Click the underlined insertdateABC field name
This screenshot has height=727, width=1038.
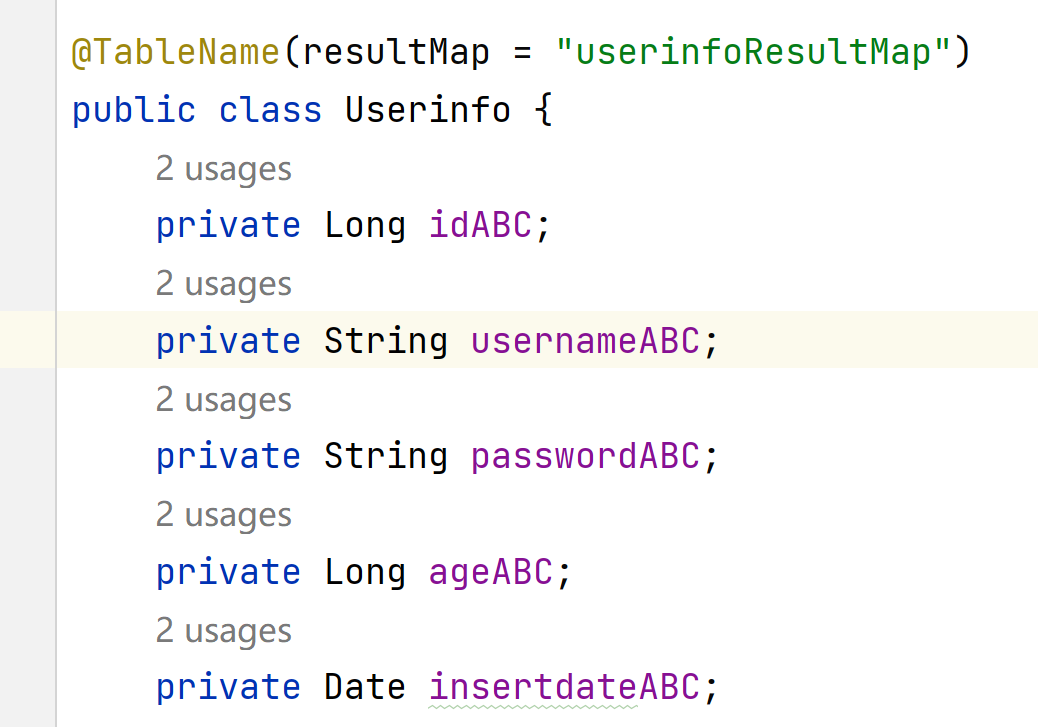click(x=563, y=688)
